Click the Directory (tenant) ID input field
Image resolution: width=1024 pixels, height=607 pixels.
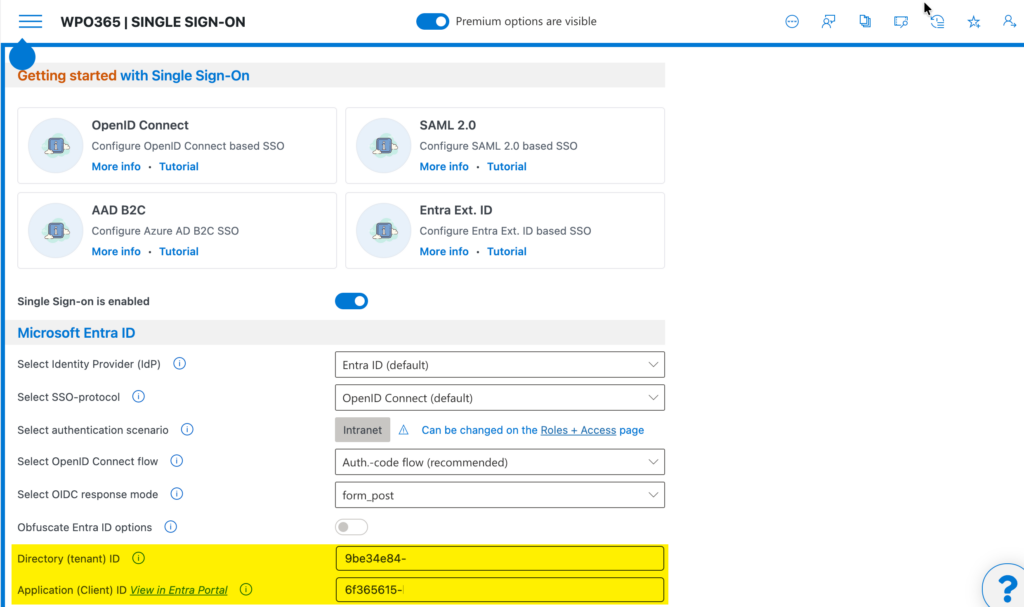499,557
